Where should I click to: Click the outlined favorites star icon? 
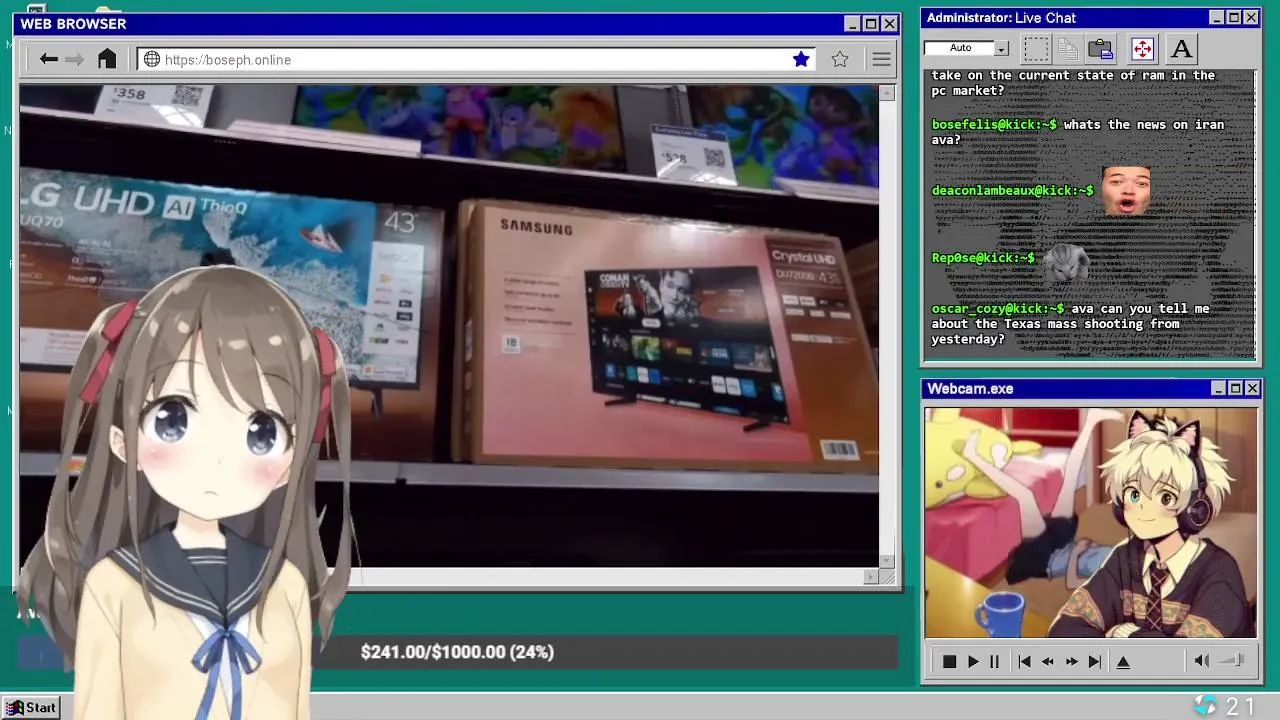(840, 60)
